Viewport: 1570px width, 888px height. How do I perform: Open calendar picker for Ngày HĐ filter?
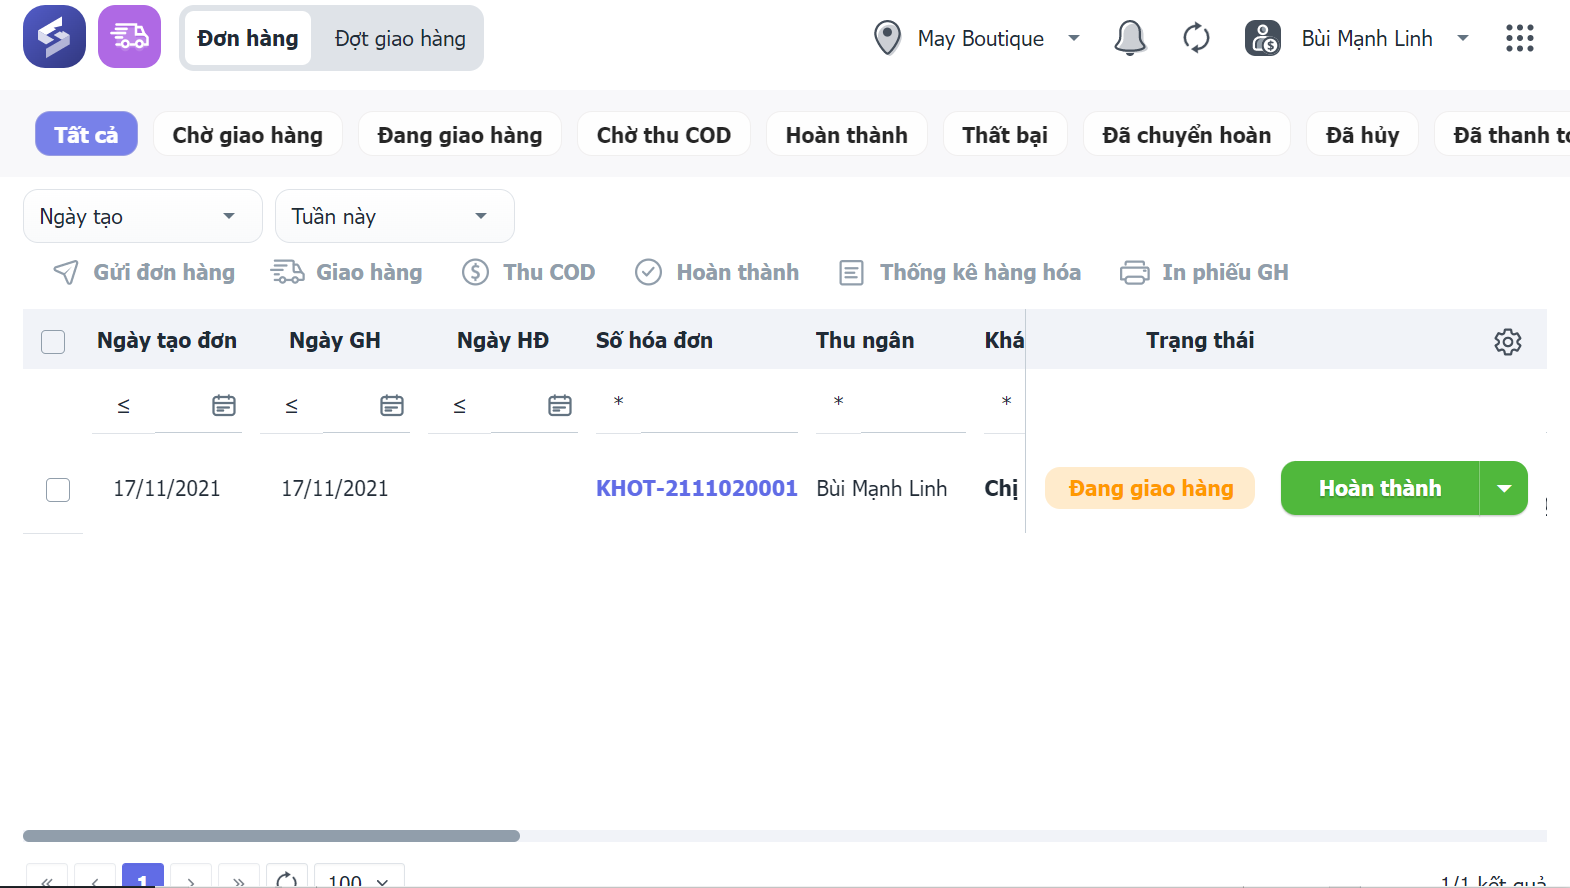click(560, 405)
